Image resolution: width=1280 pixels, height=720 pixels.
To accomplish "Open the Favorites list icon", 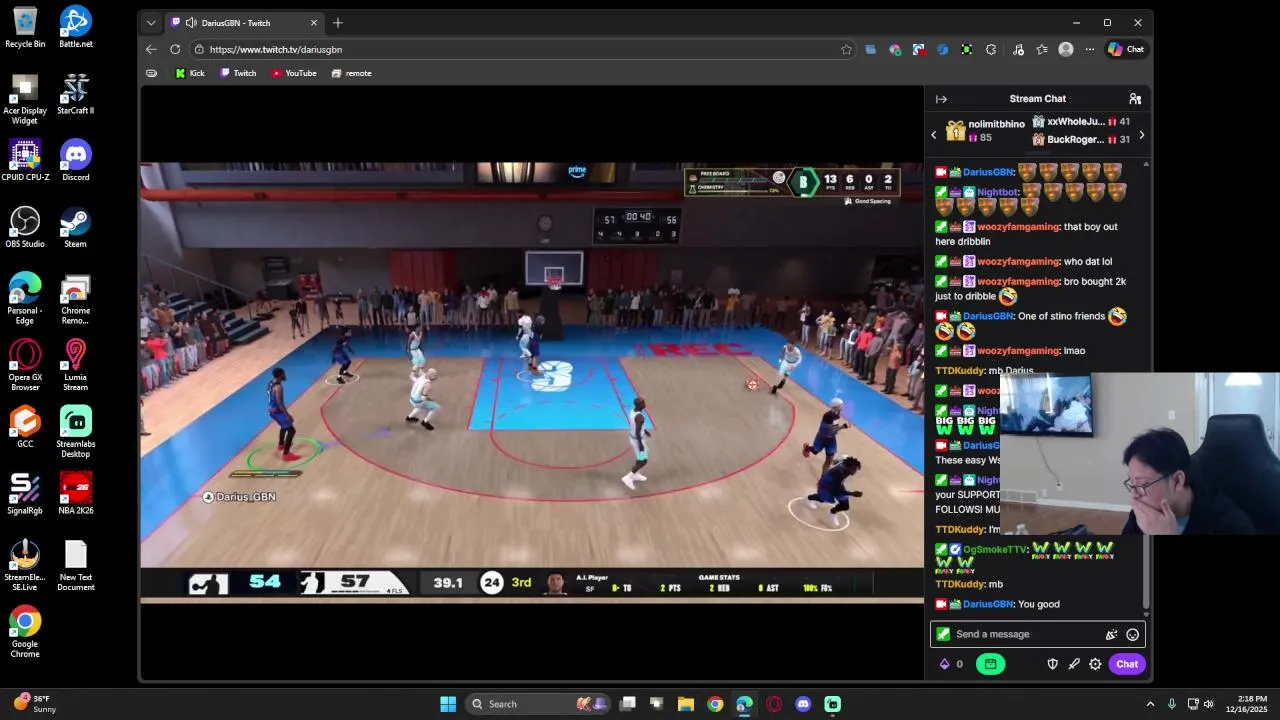I will 1042,49.
